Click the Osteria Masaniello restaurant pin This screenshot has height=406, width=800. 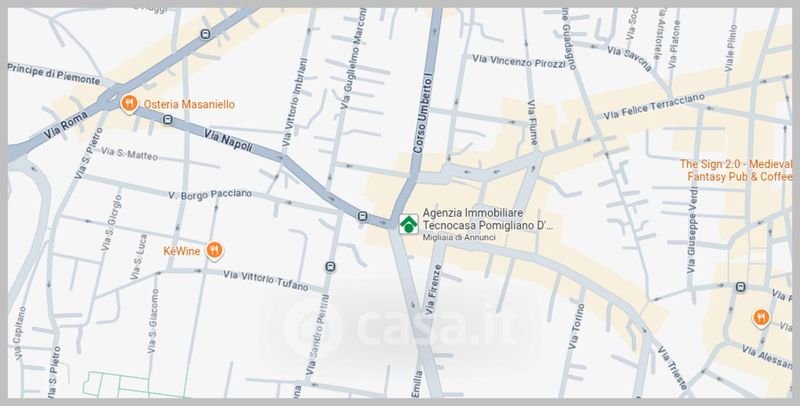pos(129,104)
